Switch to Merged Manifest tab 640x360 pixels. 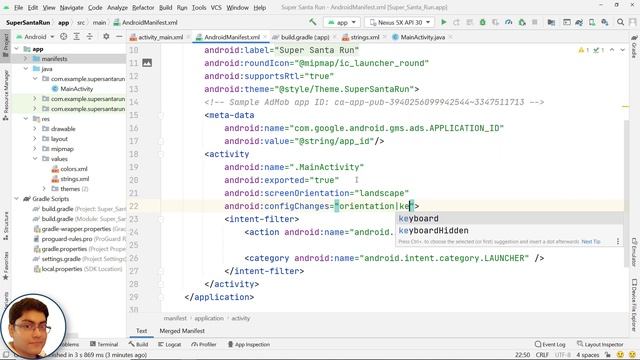click(x=182, y=331)
